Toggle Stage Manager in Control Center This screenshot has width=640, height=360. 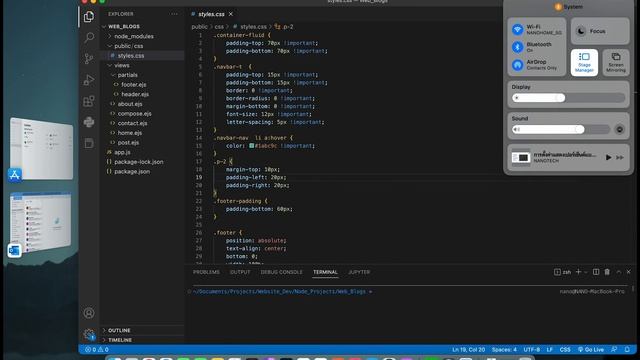(x=584, y=62)
